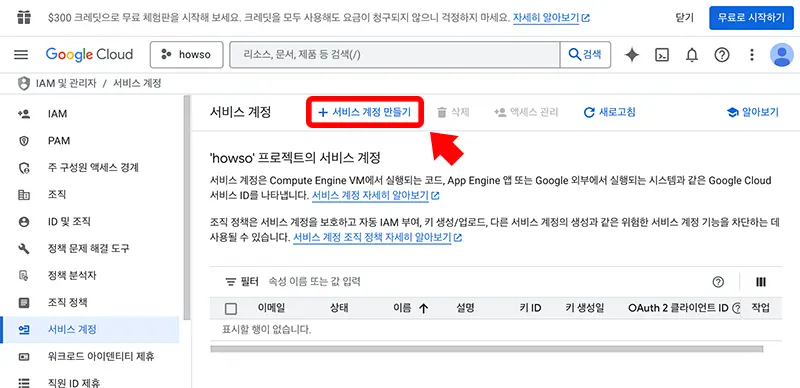The height and width of the screenshot is (388, 800).
Task: Click the 알아보기 learn button
Action: pos(753,112)
